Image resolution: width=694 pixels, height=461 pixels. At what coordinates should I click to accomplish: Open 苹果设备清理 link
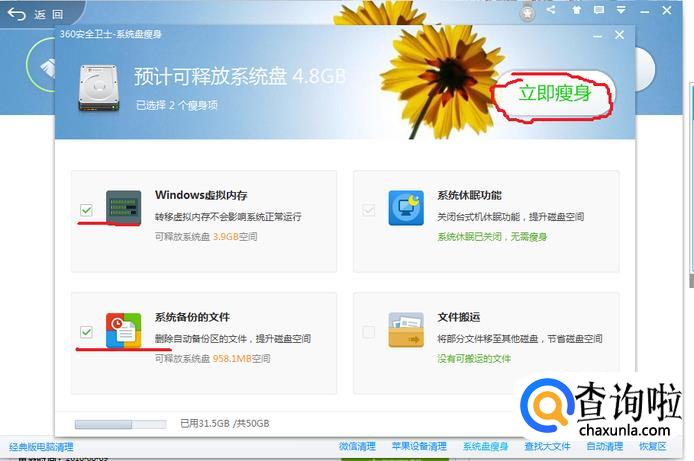419,446
